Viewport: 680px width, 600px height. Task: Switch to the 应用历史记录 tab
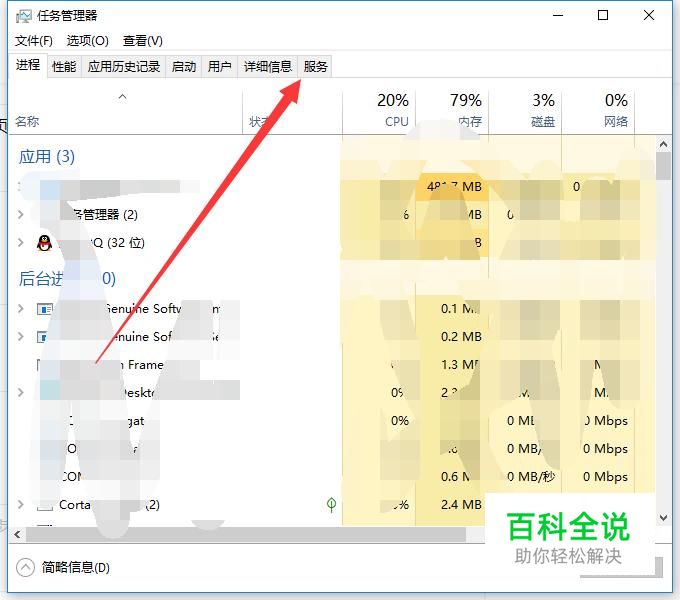click(124, 67)
